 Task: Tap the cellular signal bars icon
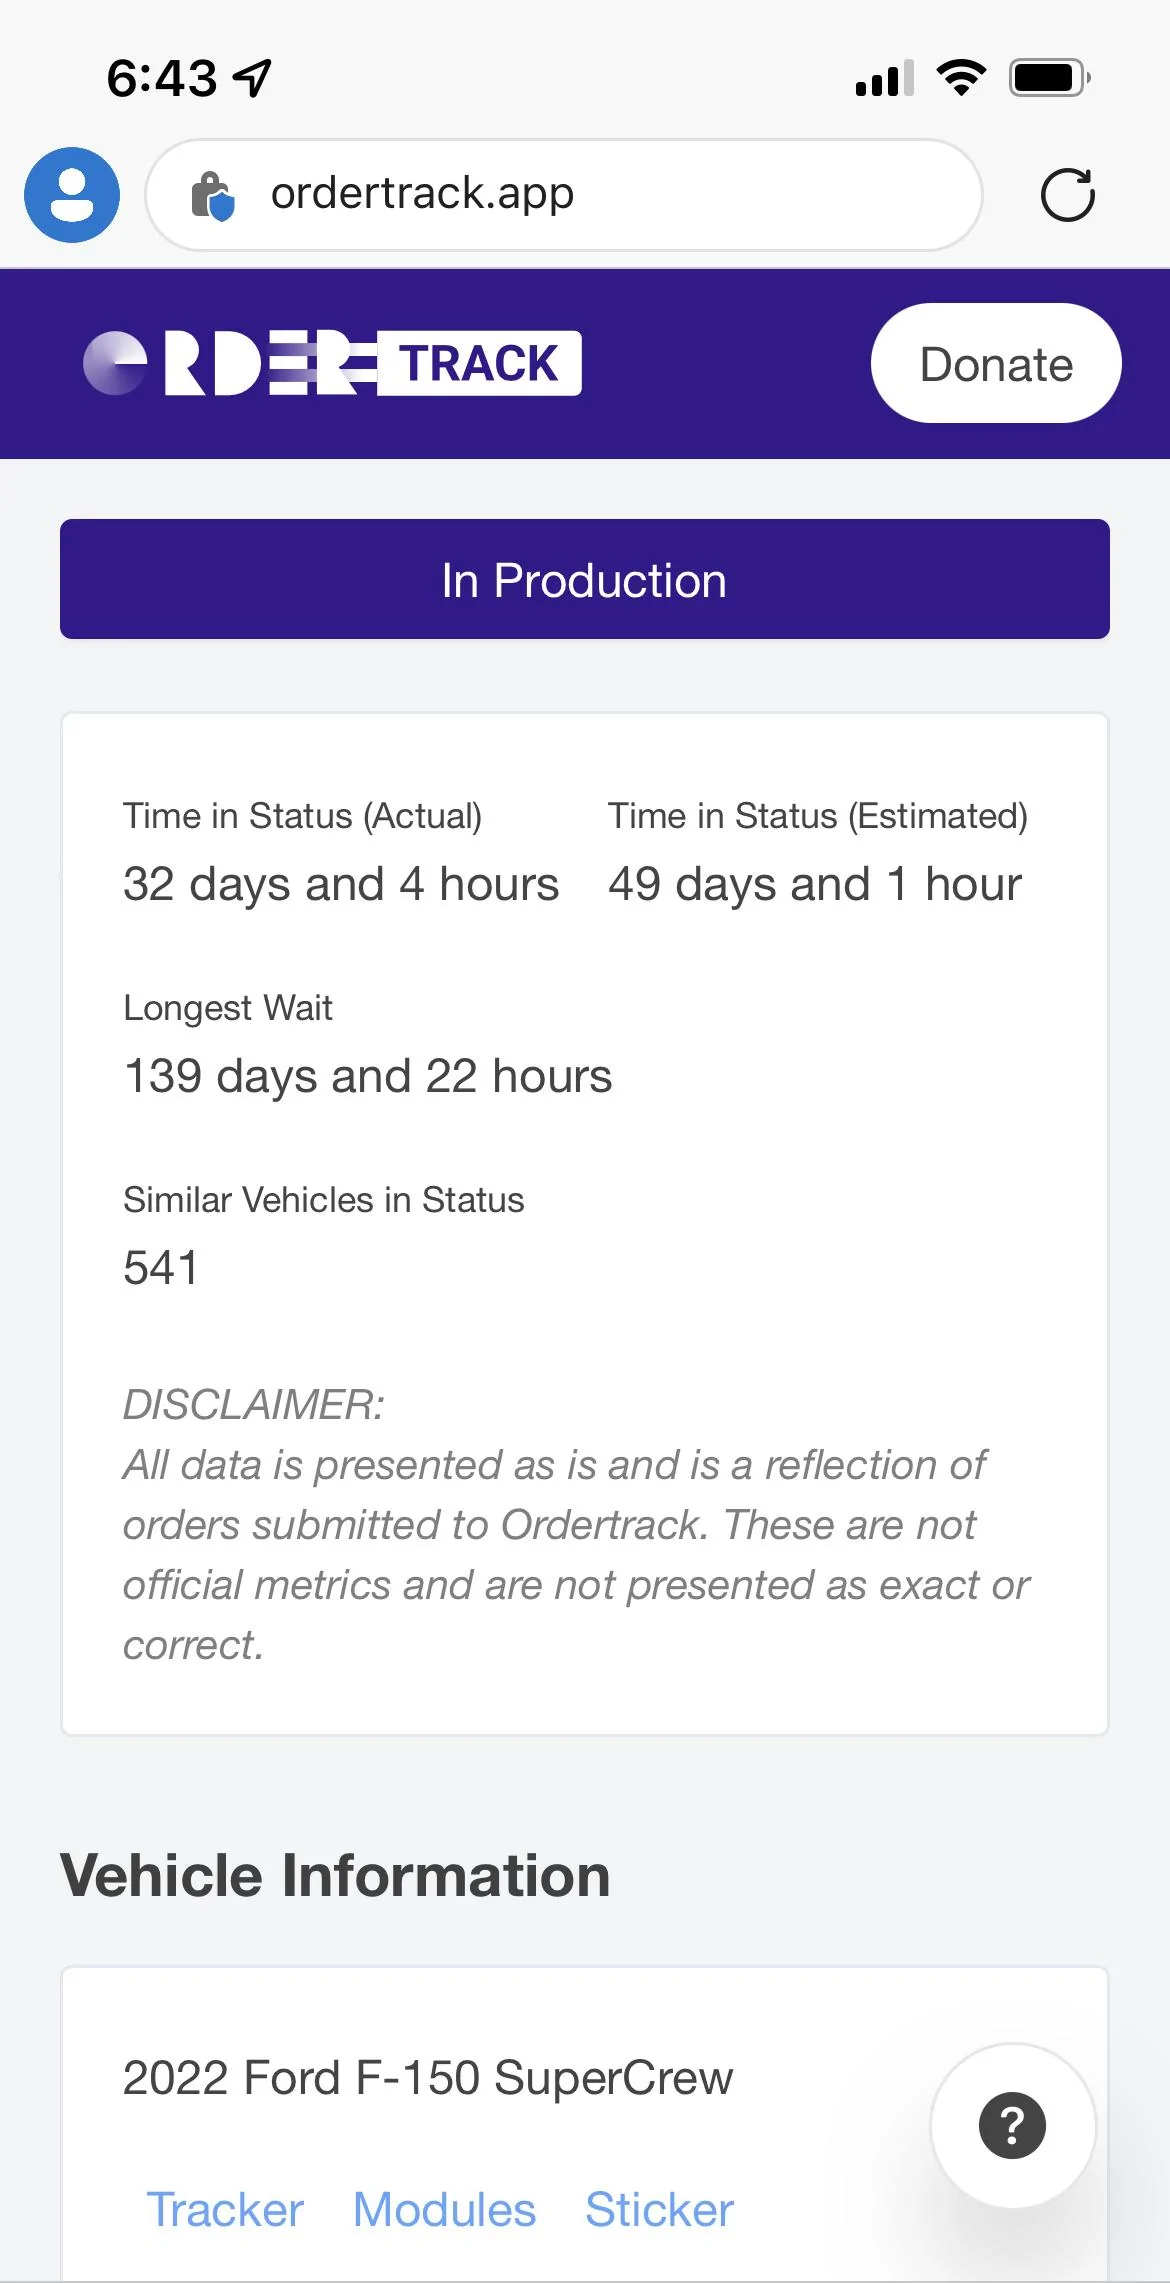[x=884, y=77]
